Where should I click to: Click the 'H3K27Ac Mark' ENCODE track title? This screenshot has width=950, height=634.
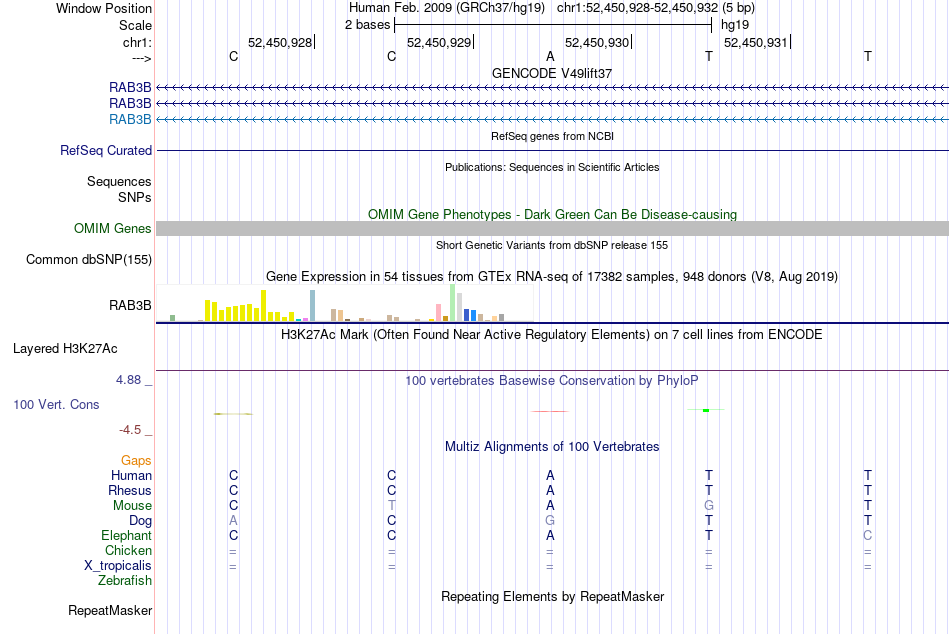(x=552, y=335)
